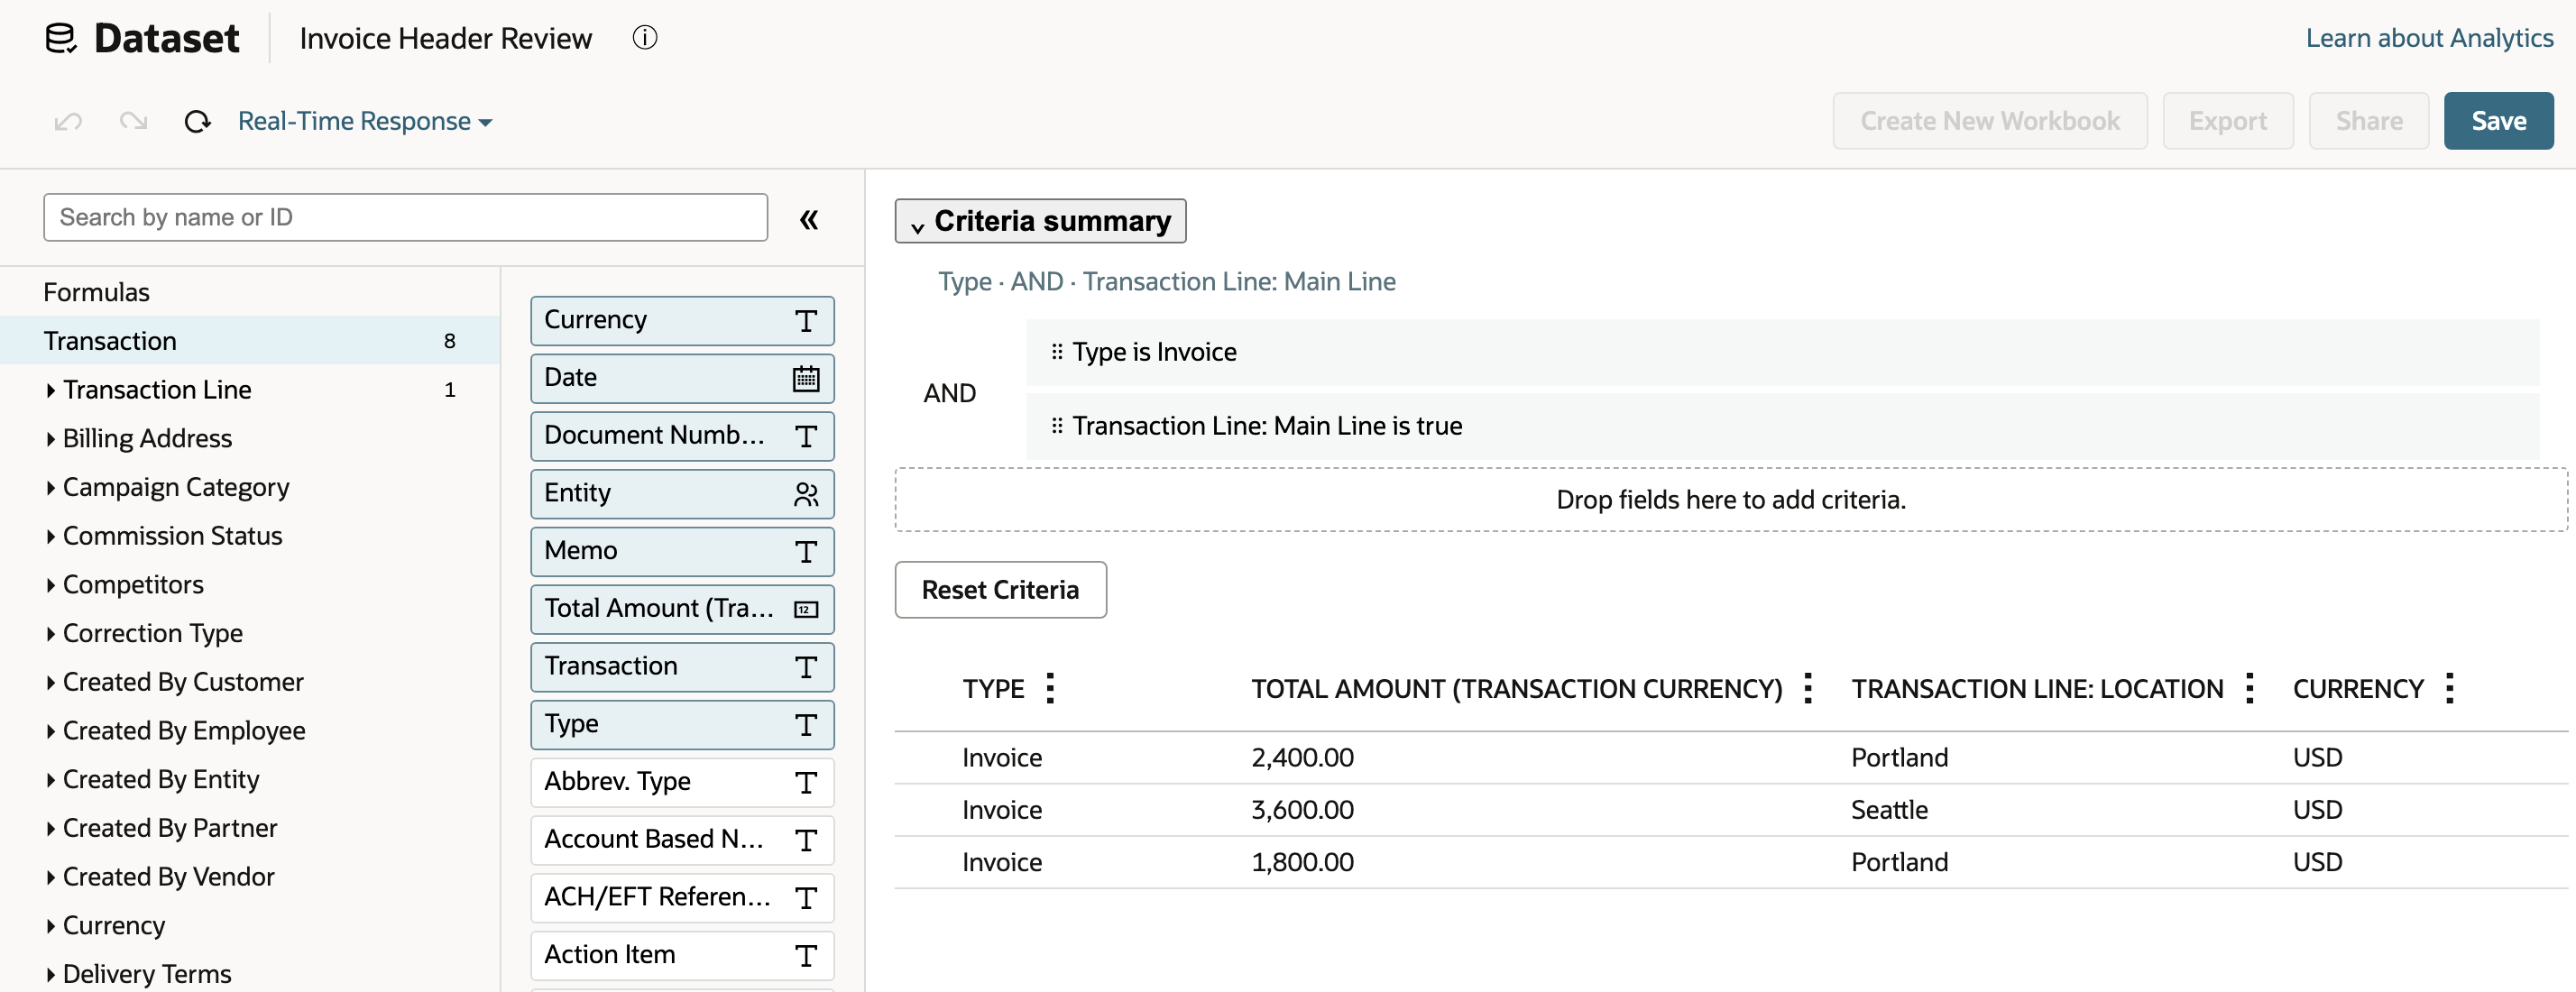Open TYPE column options menu
This screenshot has height=992, width=2576.
pyautogui.click(x=1050, y=688)
